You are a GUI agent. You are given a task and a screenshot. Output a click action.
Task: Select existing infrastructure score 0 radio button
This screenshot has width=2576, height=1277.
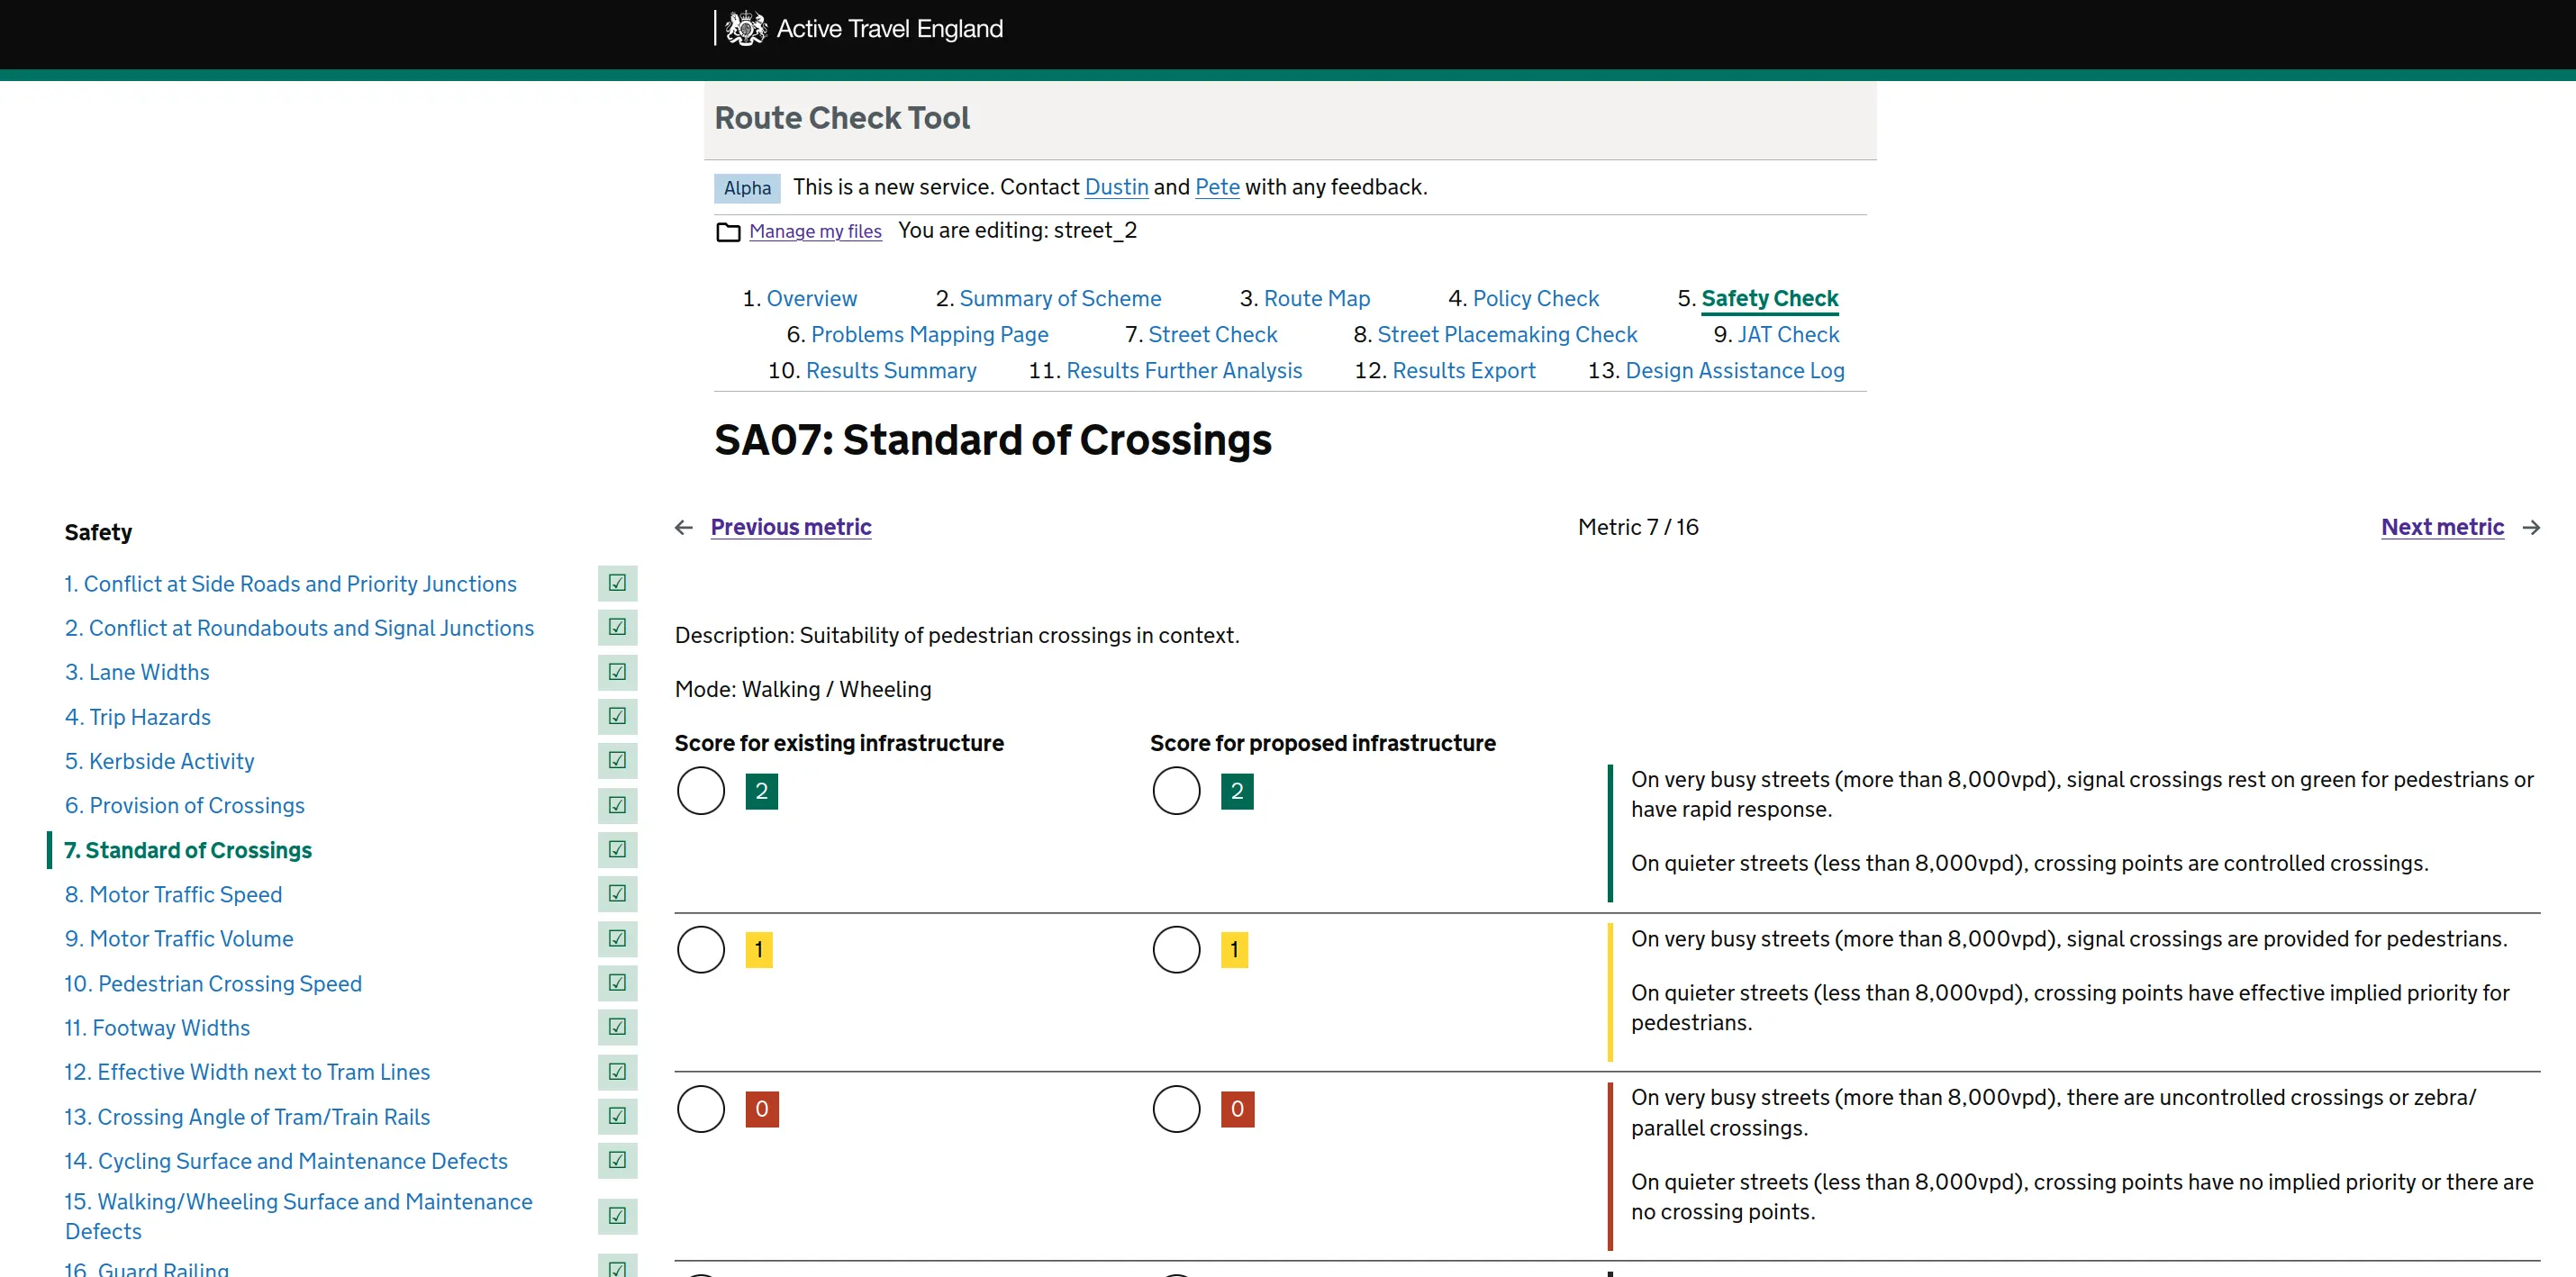tap(700, 1108)
